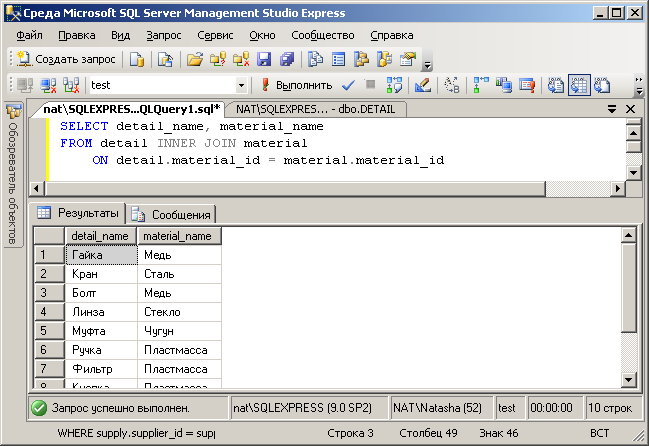Open the Сервис menu

pyautogui.click(x=215, y=36)
